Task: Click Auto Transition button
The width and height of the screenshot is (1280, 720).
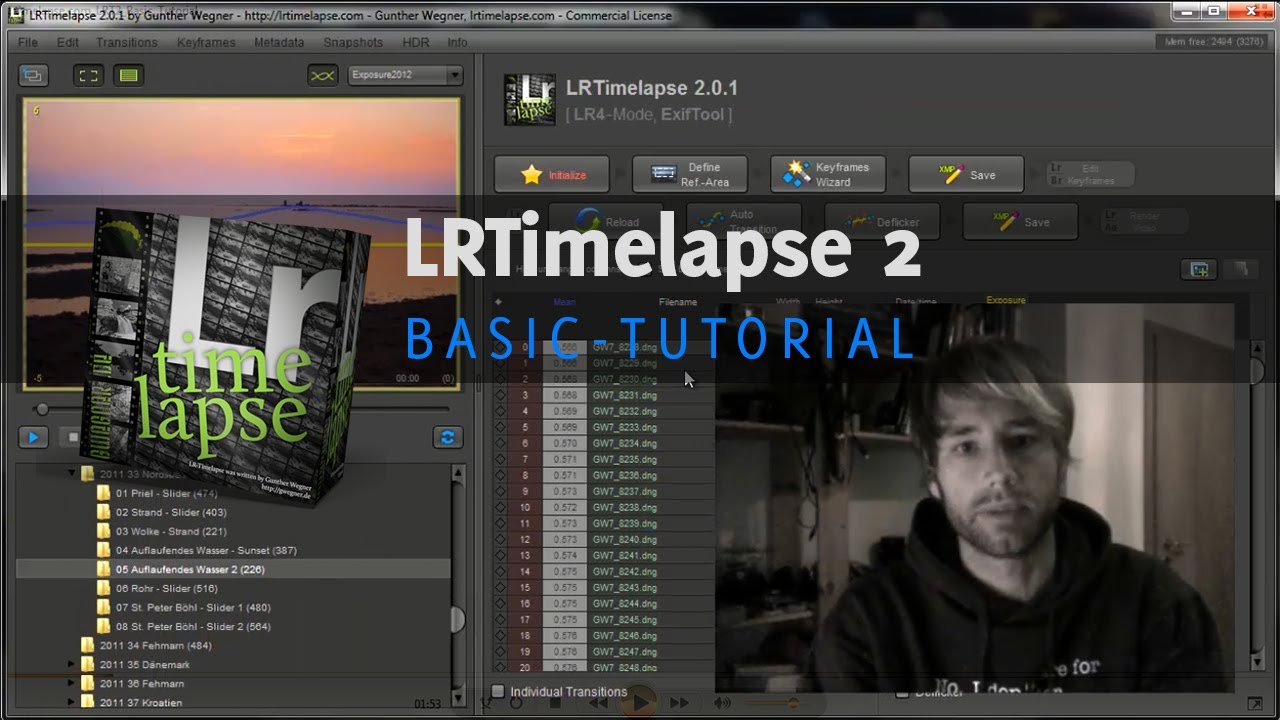Action: coord(744,222)
